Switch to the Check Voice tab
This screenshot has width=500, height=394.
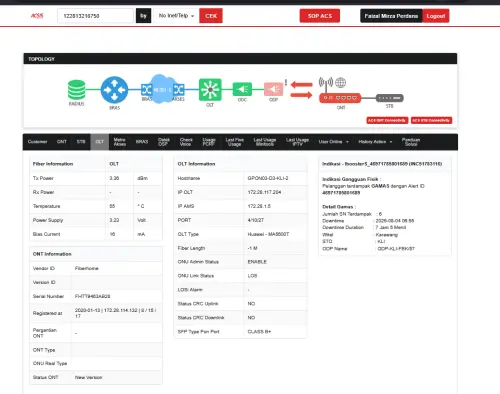[186, 142]
